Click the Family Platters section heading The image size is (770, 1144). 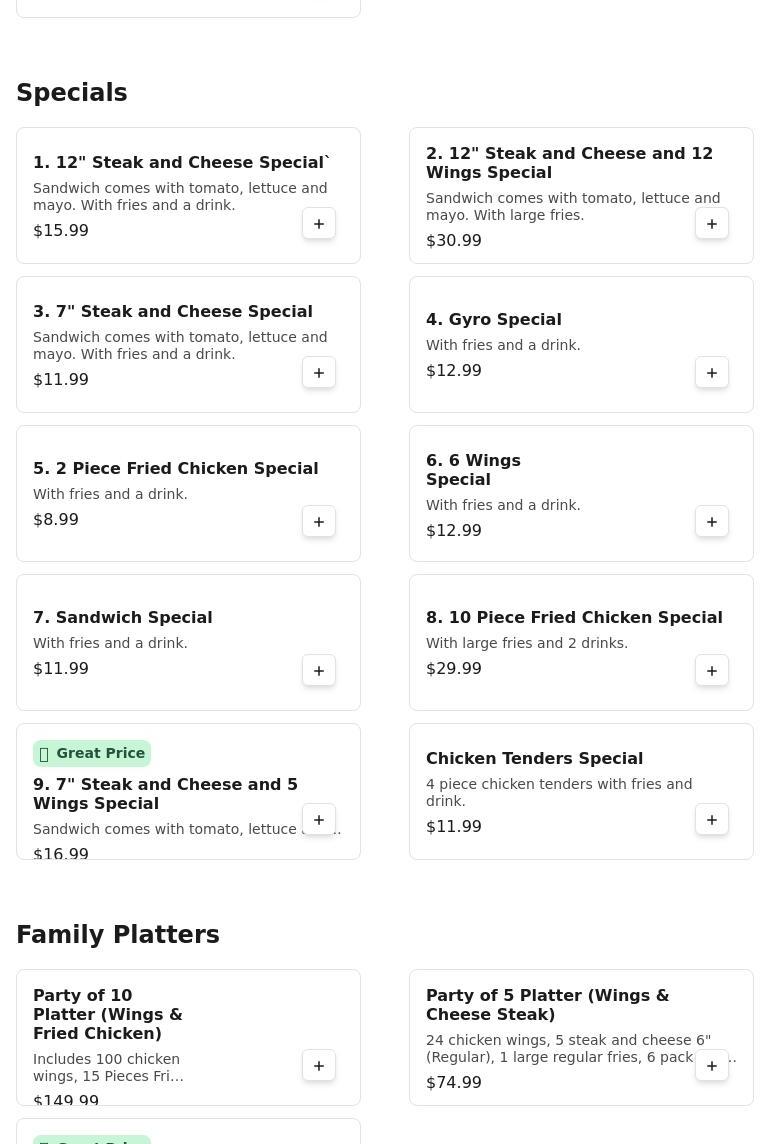pyautogui.click(x=118, y=935)
